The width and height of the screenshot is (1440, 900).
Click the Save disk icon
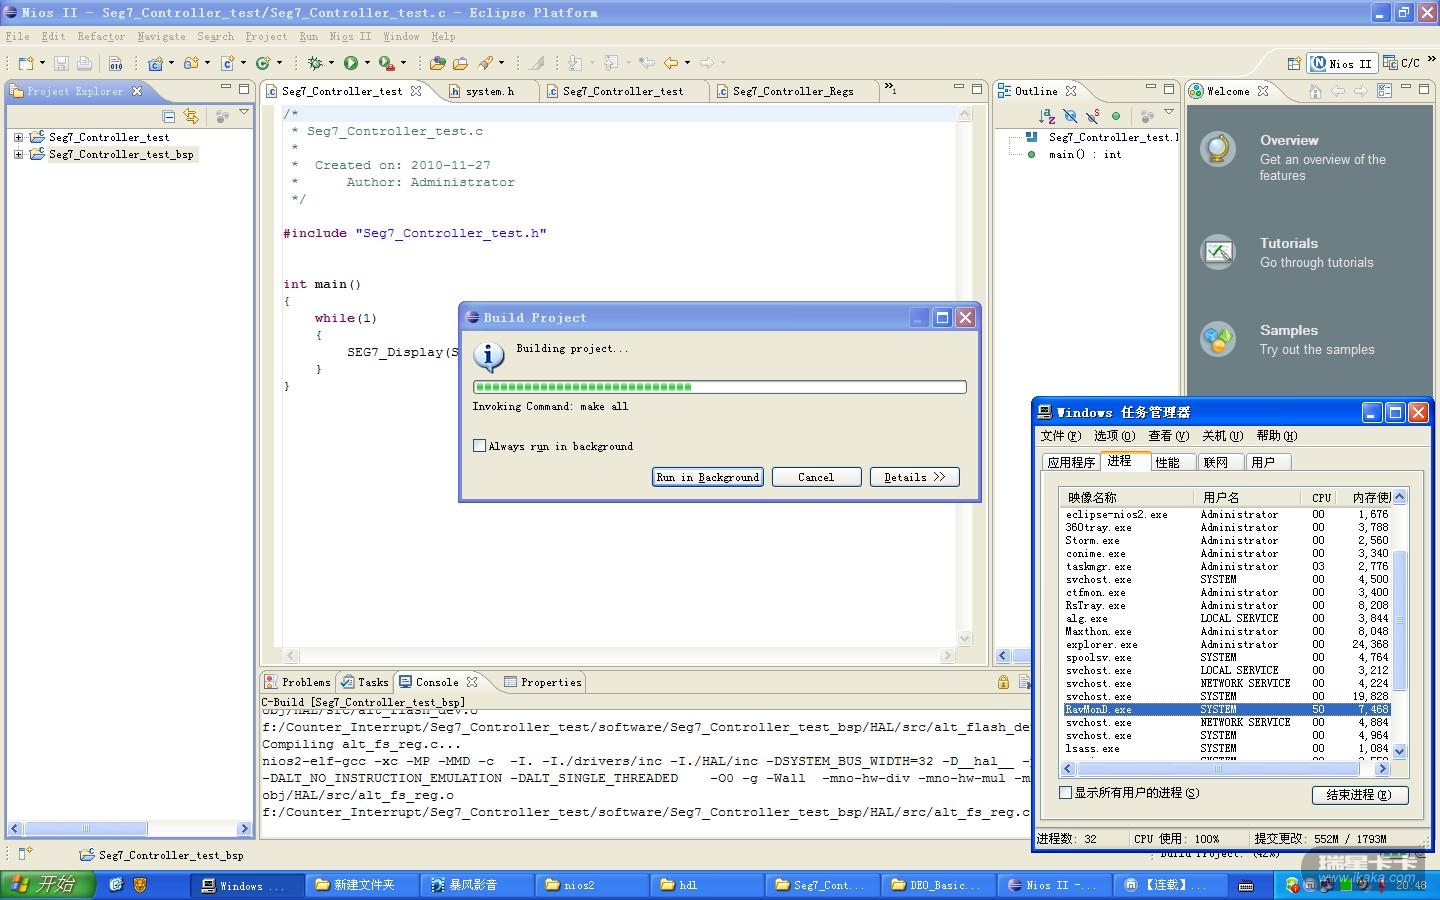[61, 63]
